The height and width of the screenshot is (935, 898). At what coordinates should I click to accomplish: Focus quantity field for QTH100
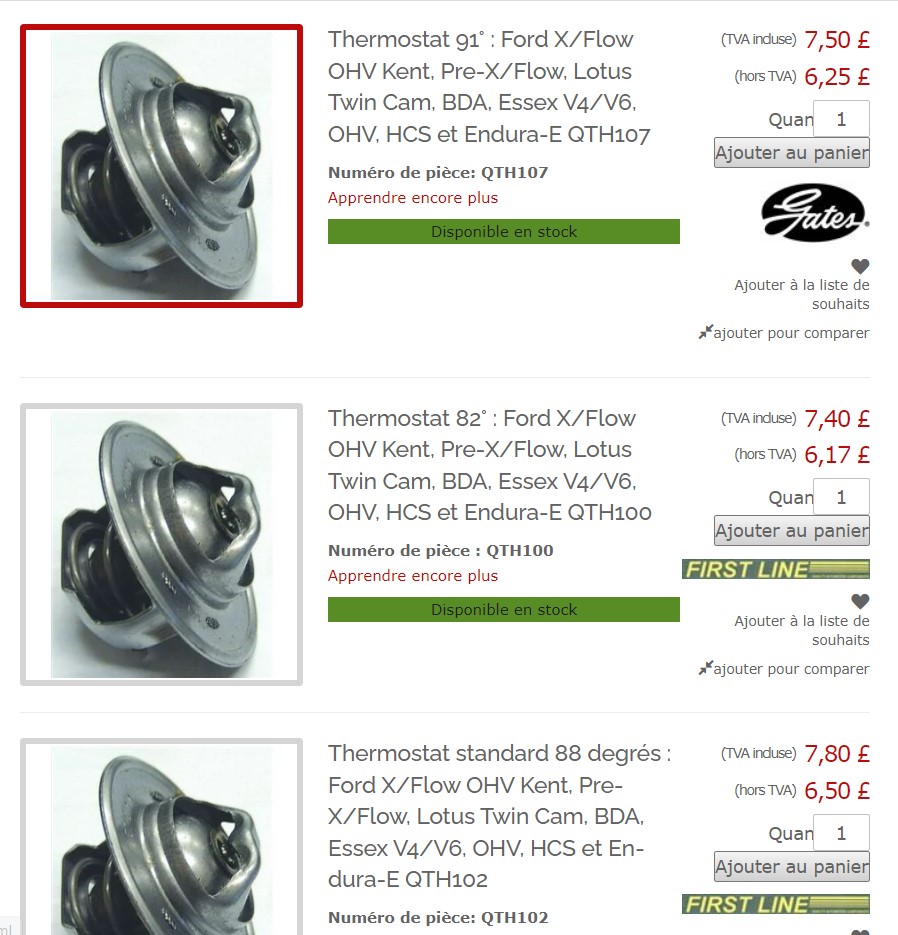[x=841, y=497]
